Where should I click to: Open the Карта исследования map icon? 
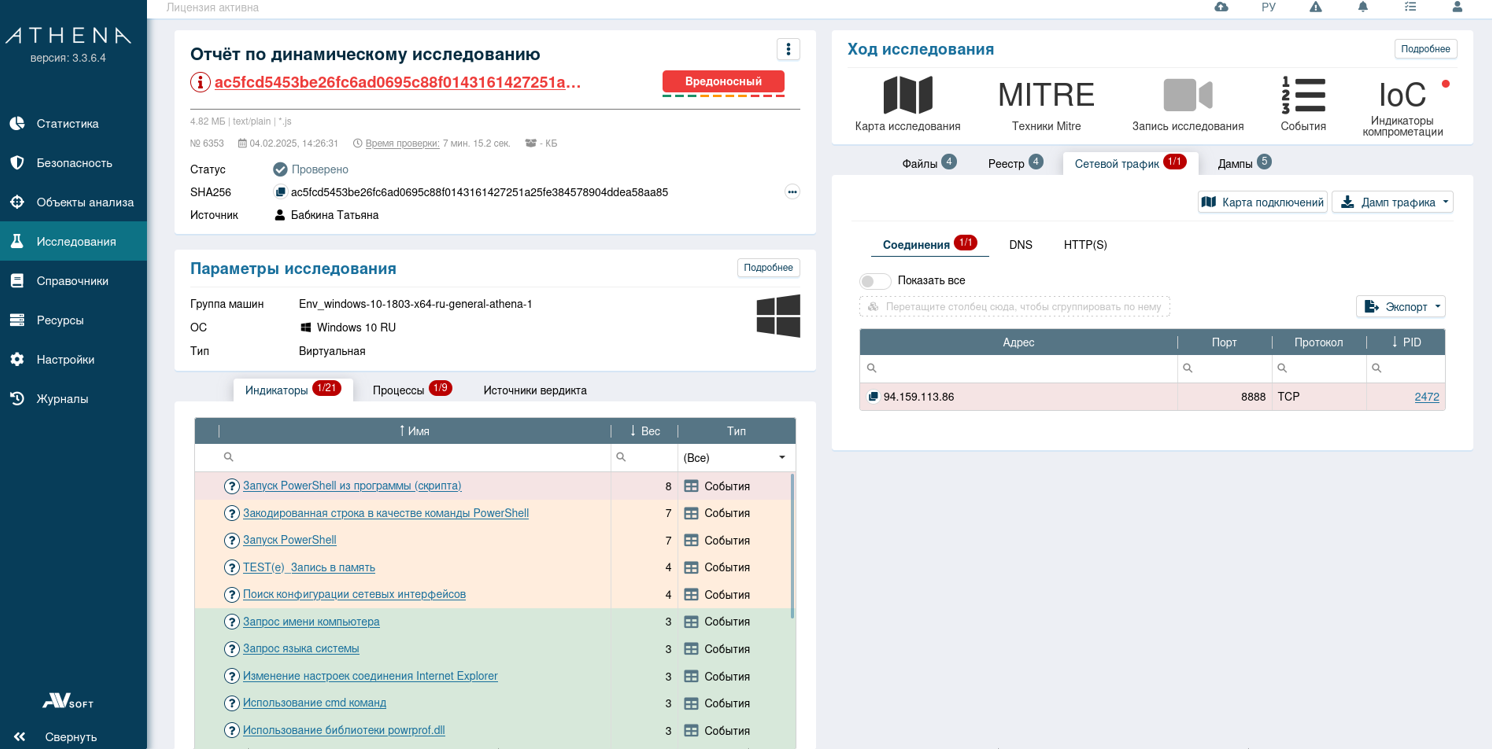(x=907, y=97)
